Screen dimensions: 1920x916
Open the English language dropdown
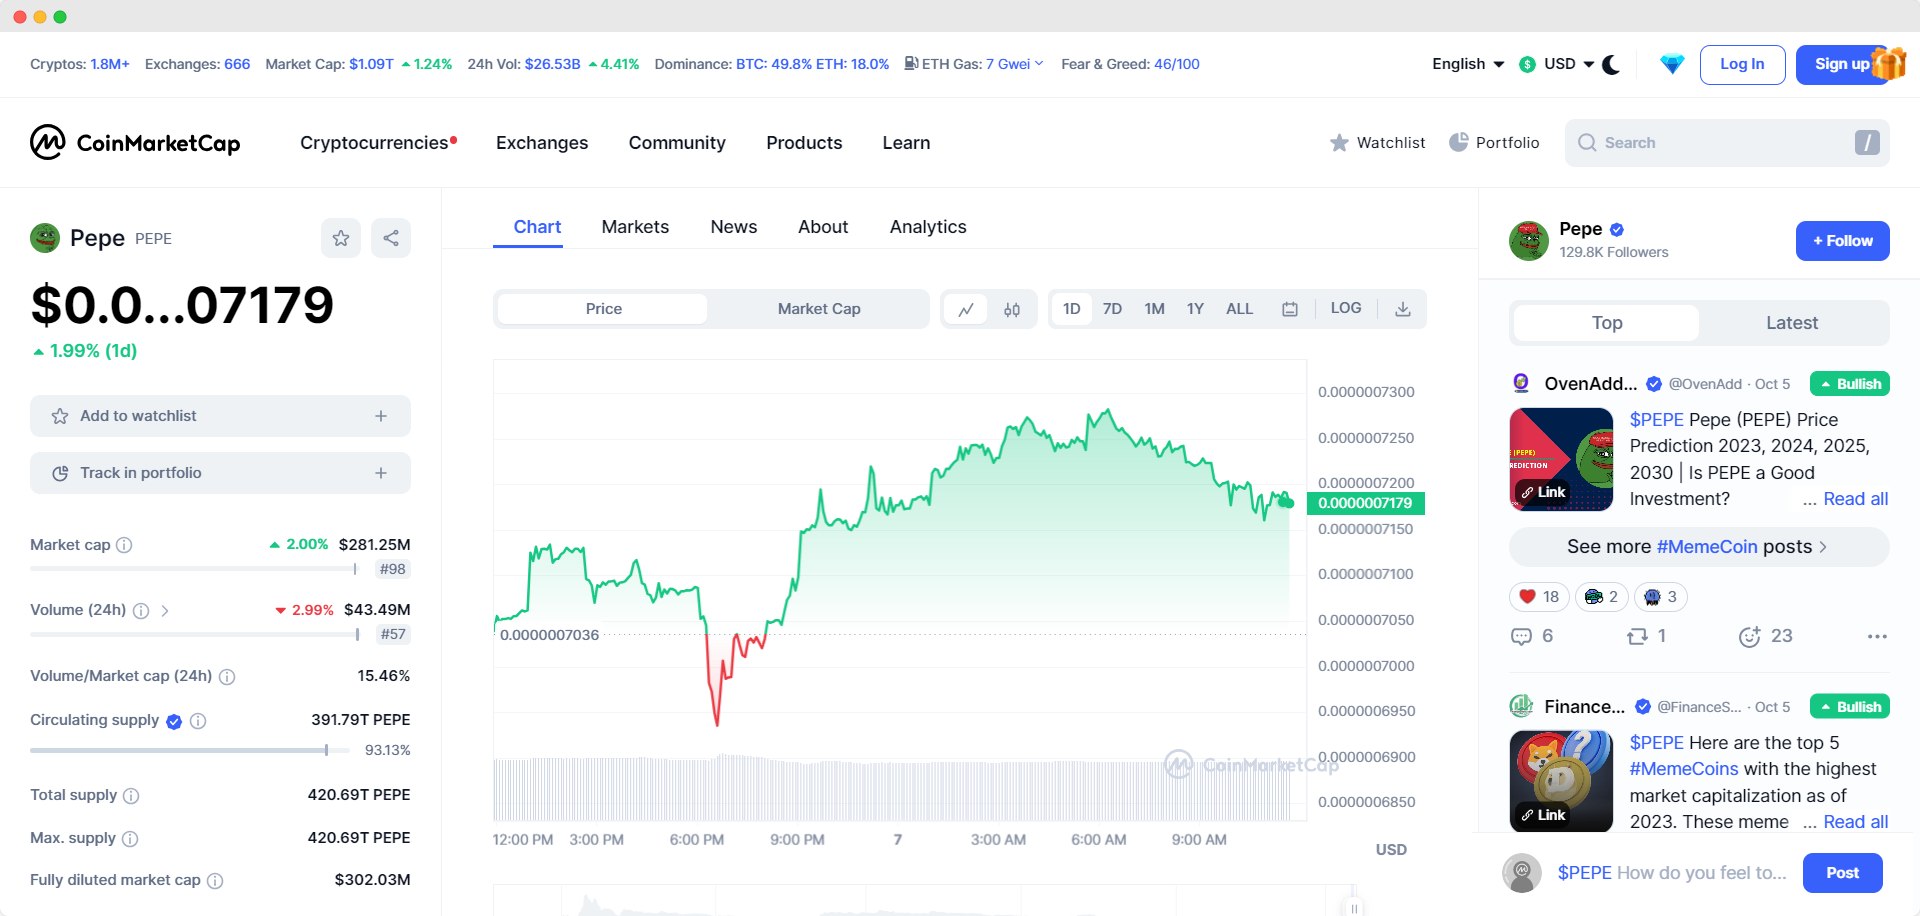point(1468,64)
